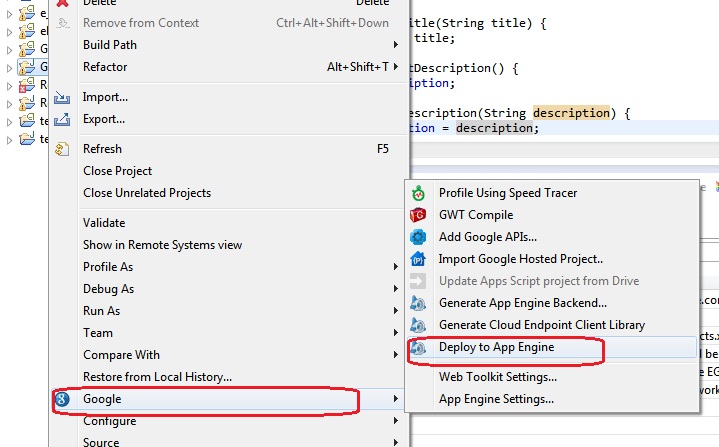The image size is (719, 447).
Task: Click the Add Google APIs gear icon
Action: (419, 237)
